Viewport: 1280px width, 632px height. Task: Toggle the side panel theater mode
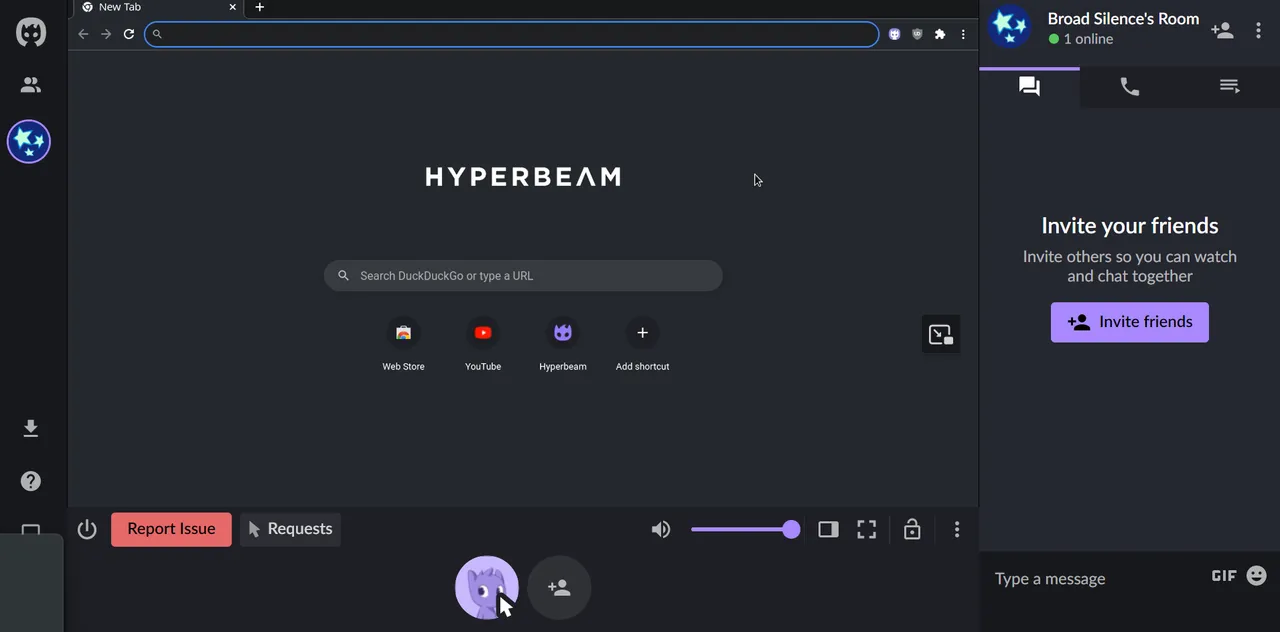[828, 529]
